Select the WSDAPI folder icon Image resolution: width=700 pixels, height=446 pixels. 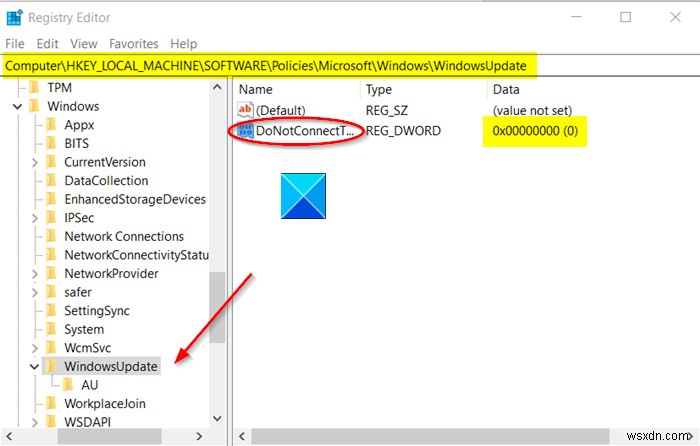coord(51,421)
